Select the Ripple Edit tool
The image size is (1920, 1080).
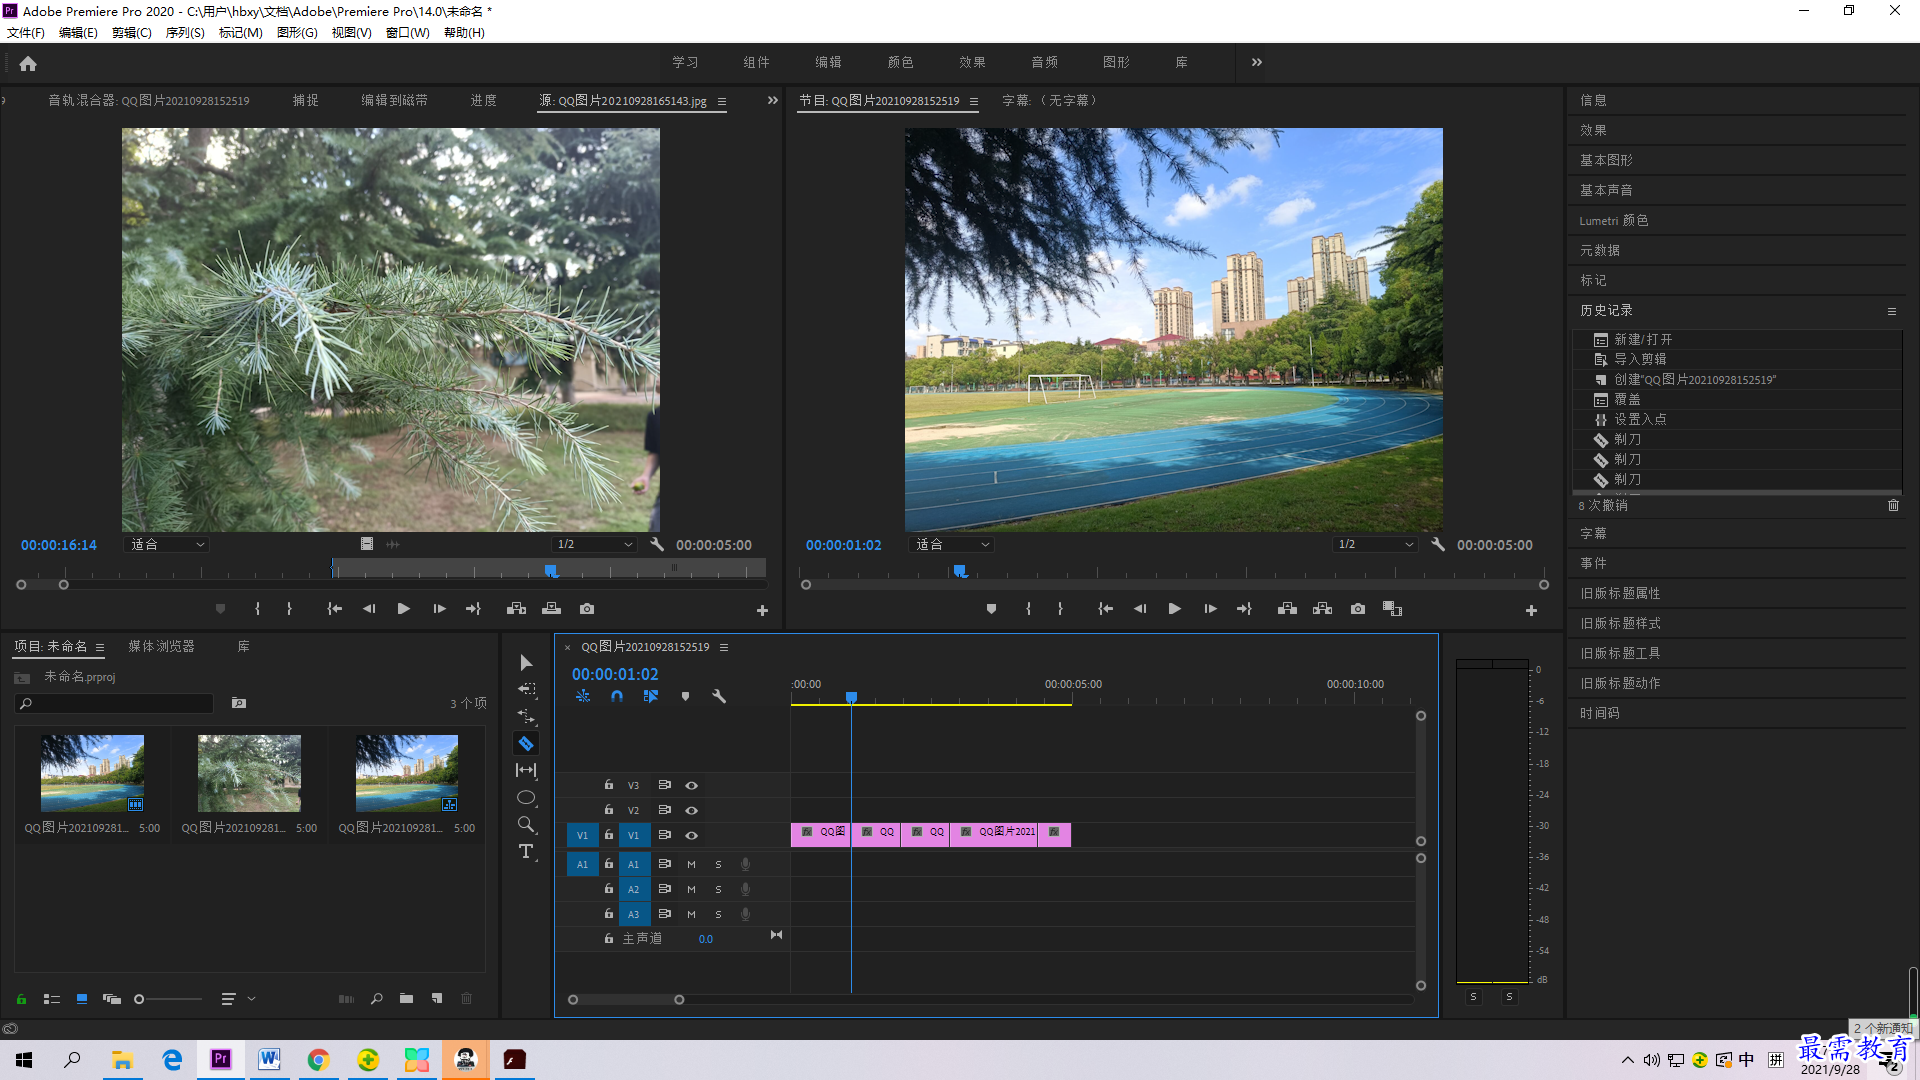coord(526,716)
